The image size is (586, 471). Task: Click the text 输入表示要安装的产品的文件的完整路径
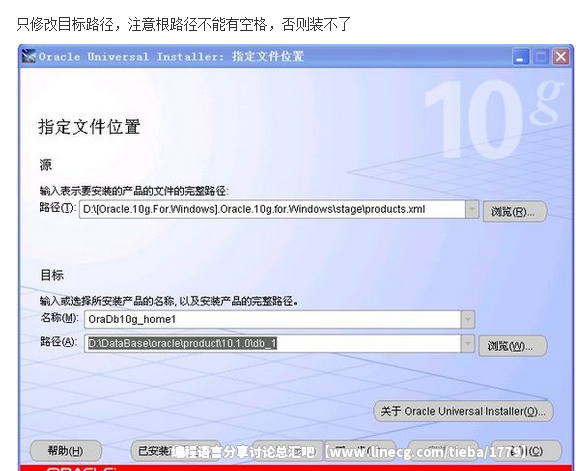click(x=133, y=191)
